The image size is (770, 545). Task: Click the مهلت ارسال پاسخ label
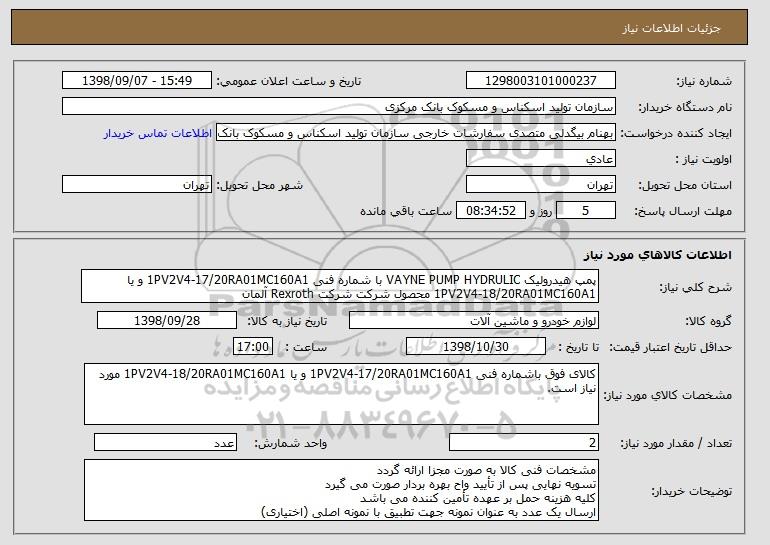tap(683, 211)
